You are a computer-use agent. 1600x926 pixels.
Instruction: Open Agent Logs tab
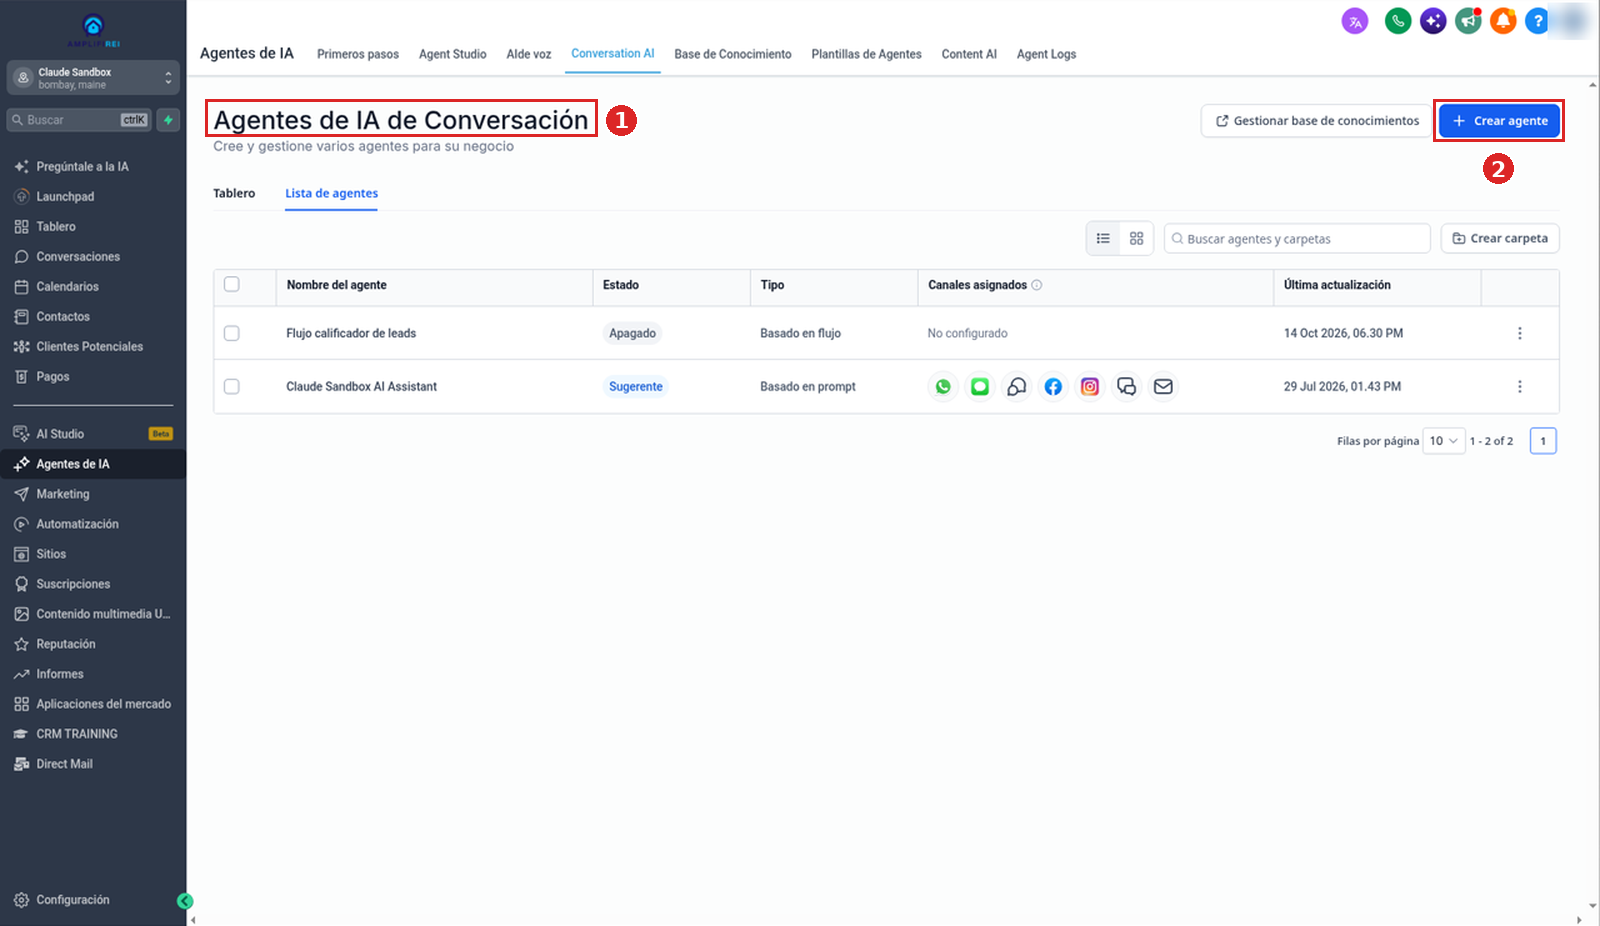coord(1046,55)
